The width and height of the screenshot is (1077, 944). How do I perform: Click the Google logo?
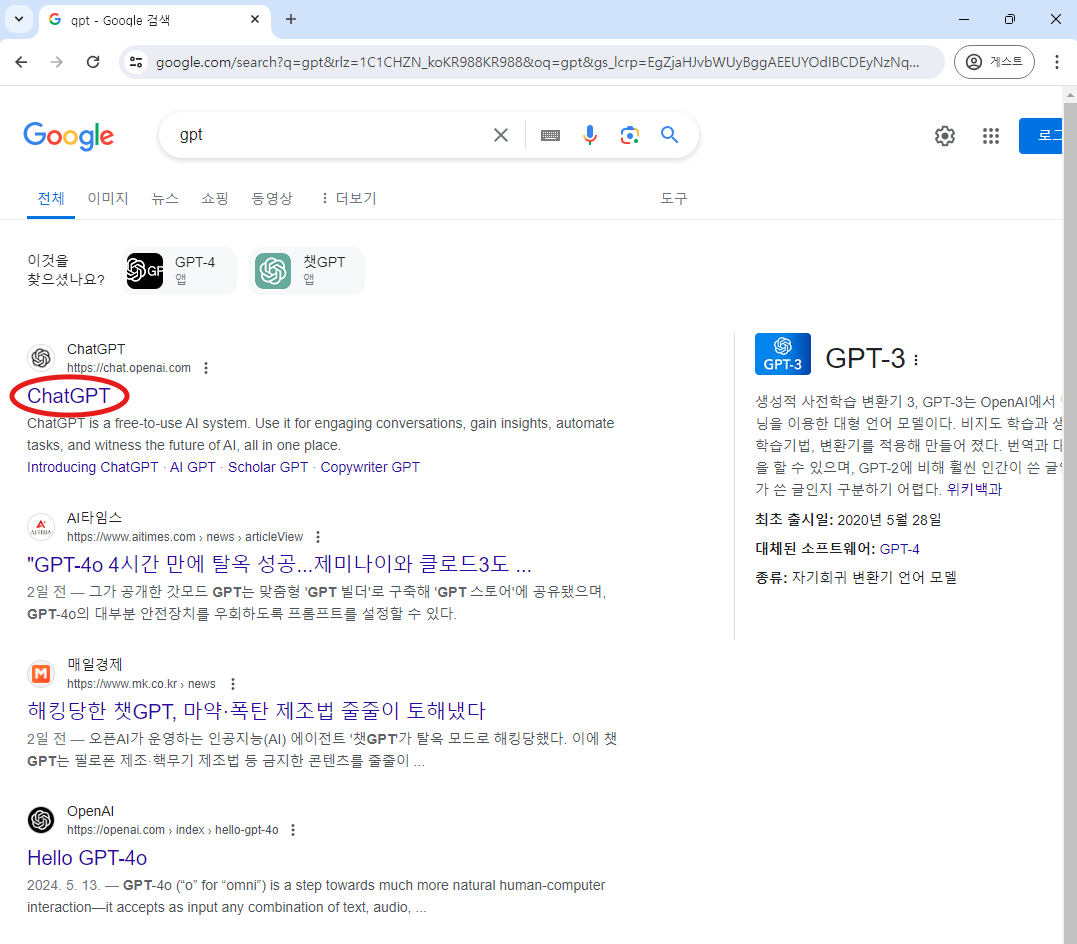[x=69, y=135]
